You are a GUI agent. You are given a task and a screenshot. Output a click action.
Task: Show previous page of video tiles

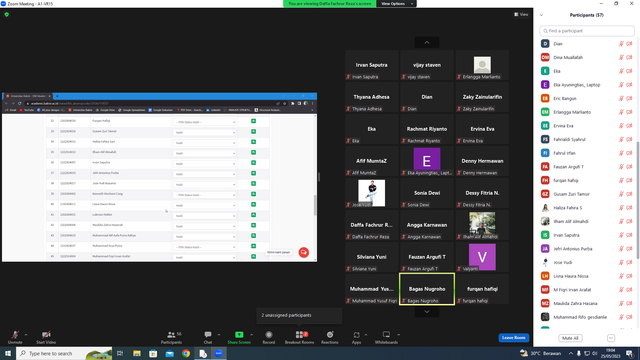click(x=427, y=42)
